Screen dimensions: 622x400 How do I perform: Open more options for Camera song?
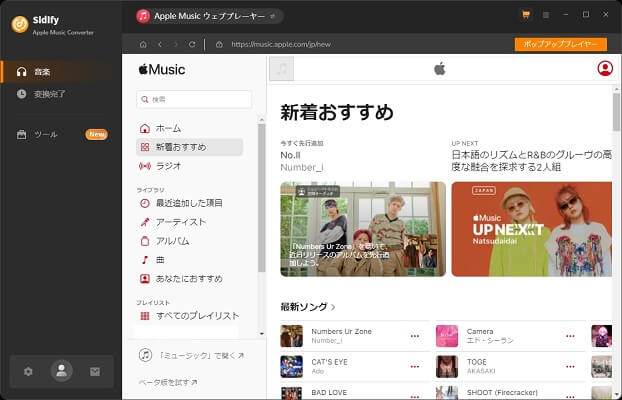(570, 336)
